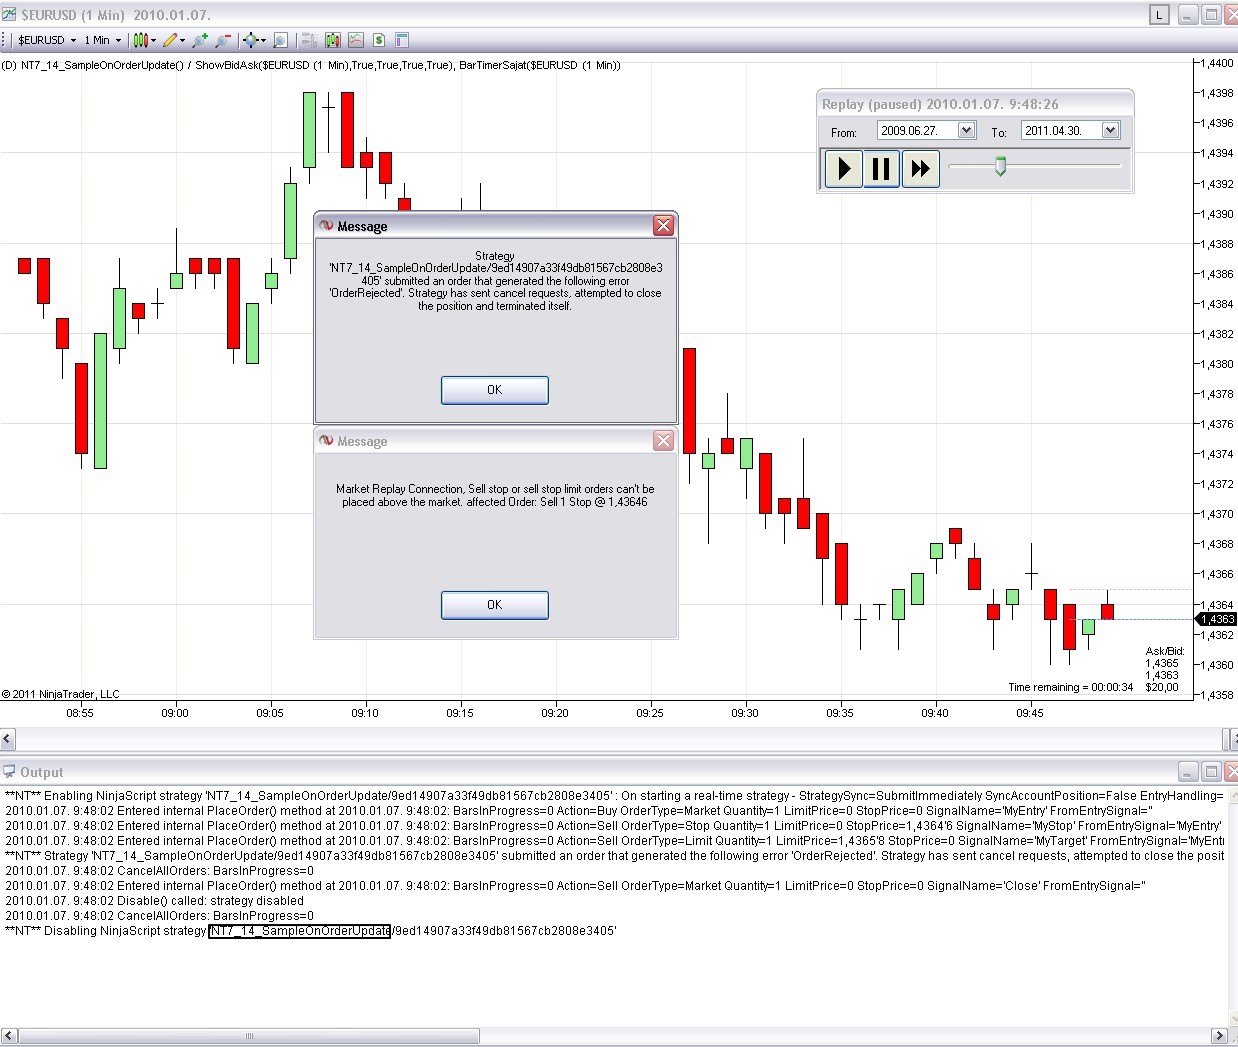The height and width of the screenshot is (1047, 1238).
Task: Click the 1,4363 current price marker
Action: [1217, 619]
